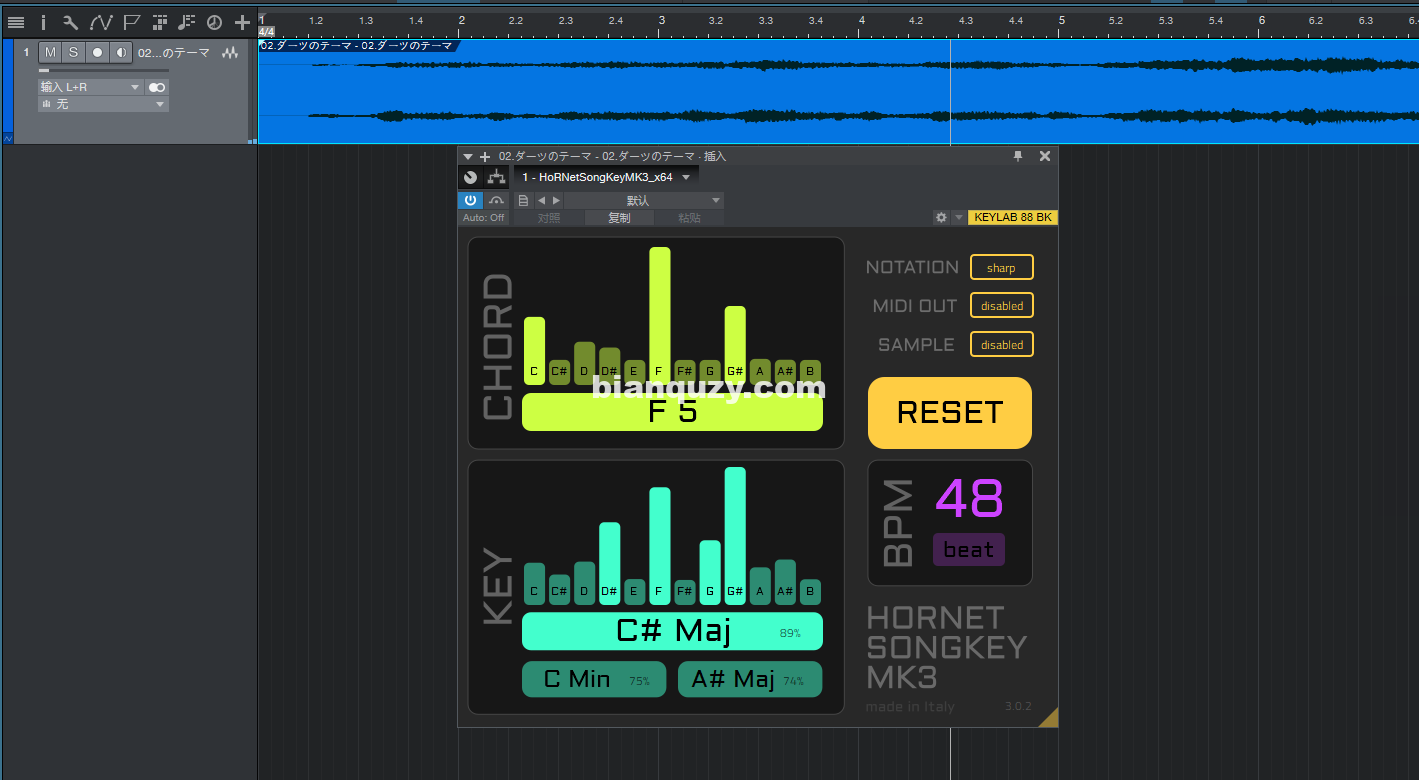Screen dimensions: 1419x780
Task: Click track name 02...のテーマ
Action: pyautogui.click(x=174, y=53)
